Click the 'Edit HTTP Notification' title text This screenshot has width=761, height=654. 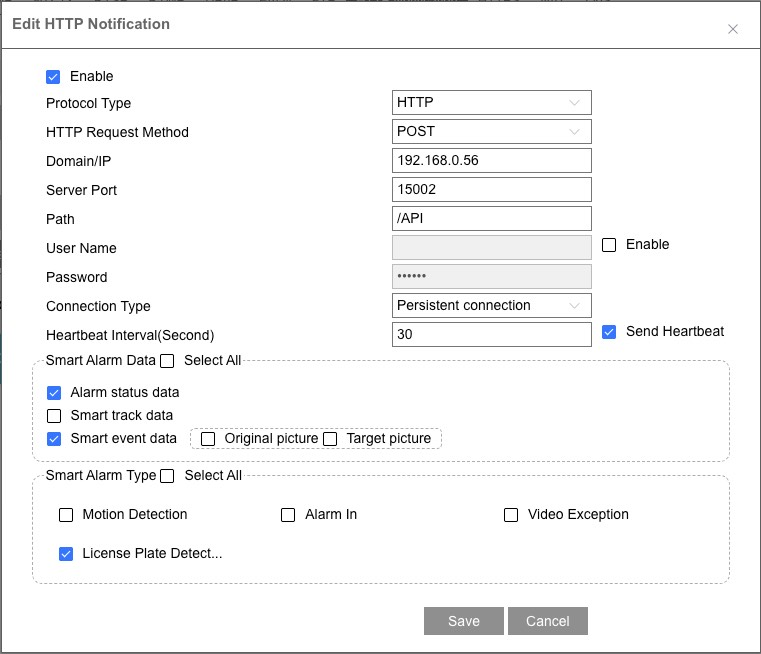click(91, 24)
